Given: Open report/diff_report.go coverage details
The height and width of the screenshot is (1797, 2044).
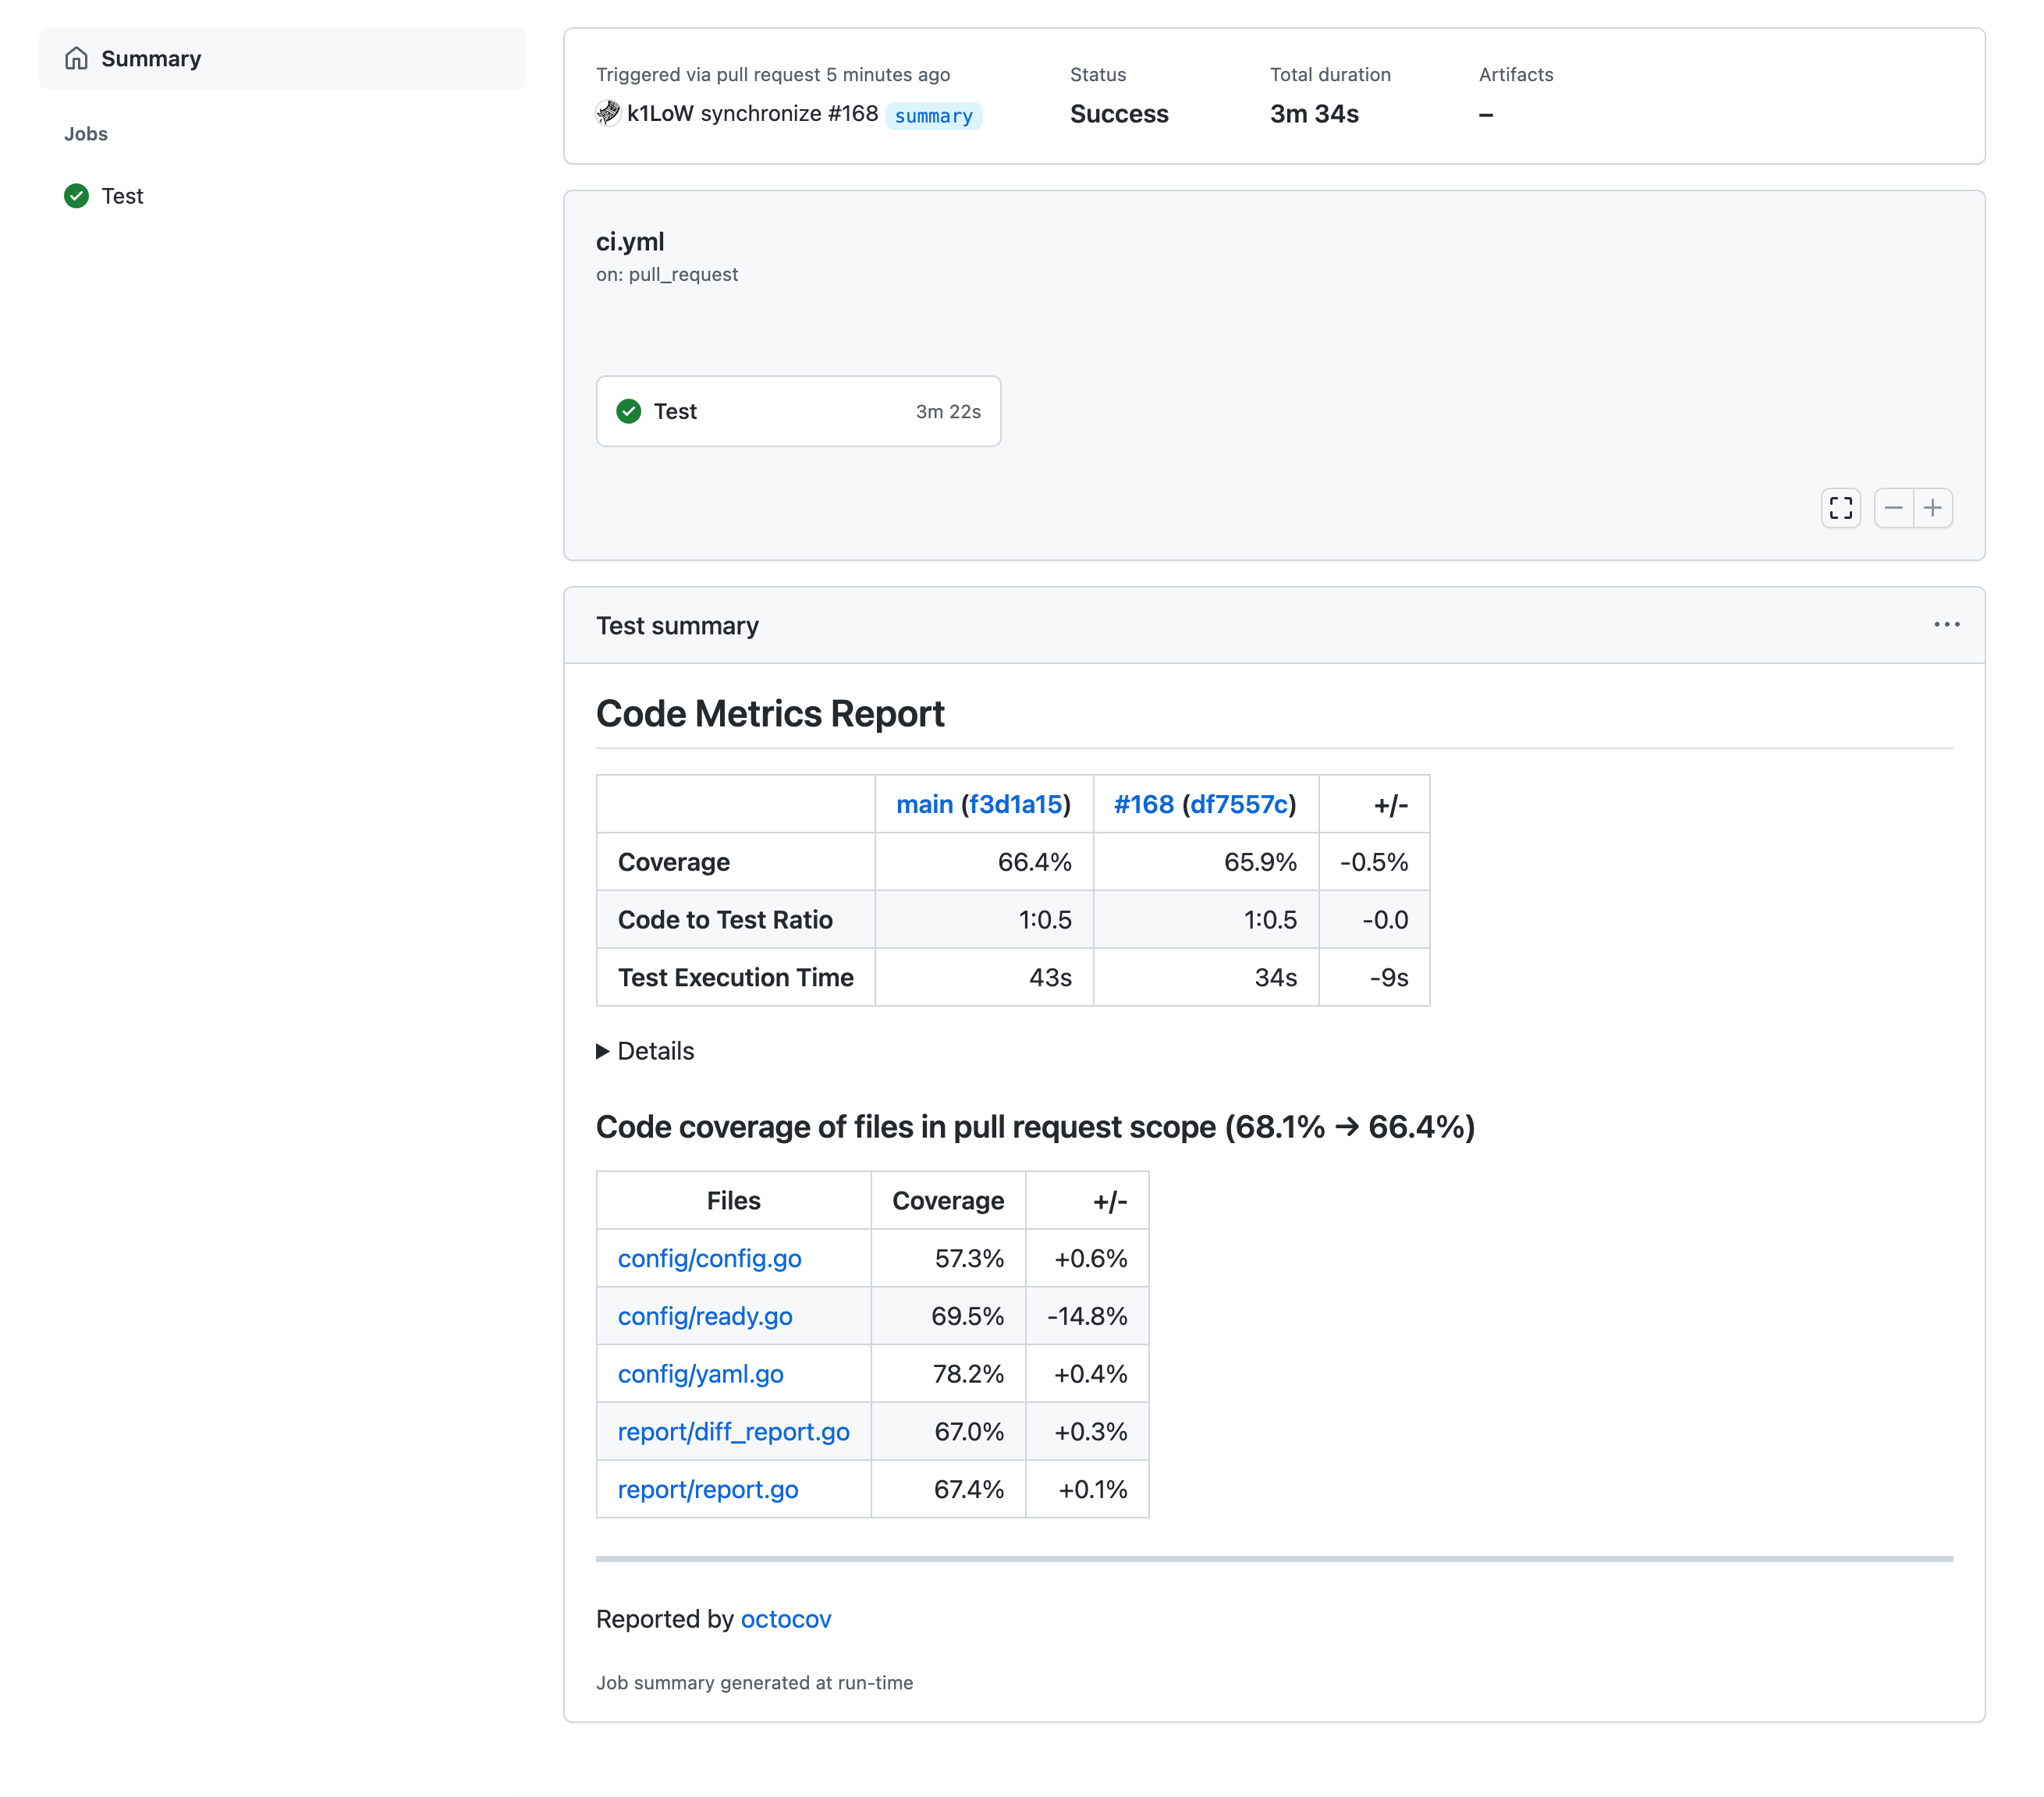Looking at the screenshot, I should point(733,1431).
